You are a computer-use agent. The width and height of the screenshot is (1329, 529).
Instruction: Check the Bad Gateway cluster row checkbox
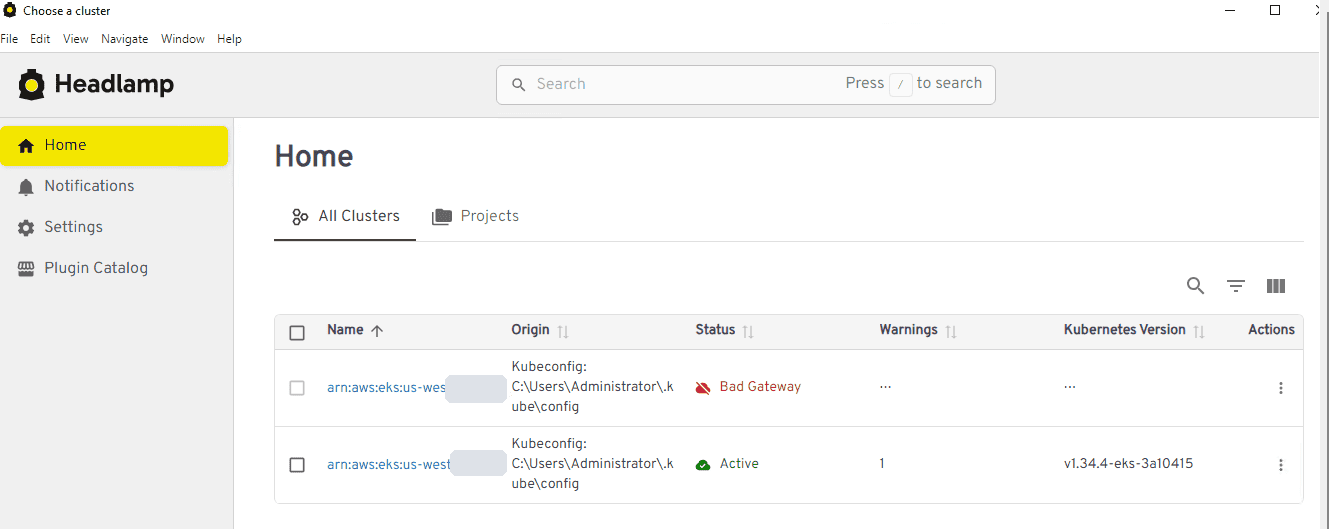[297, 388]
